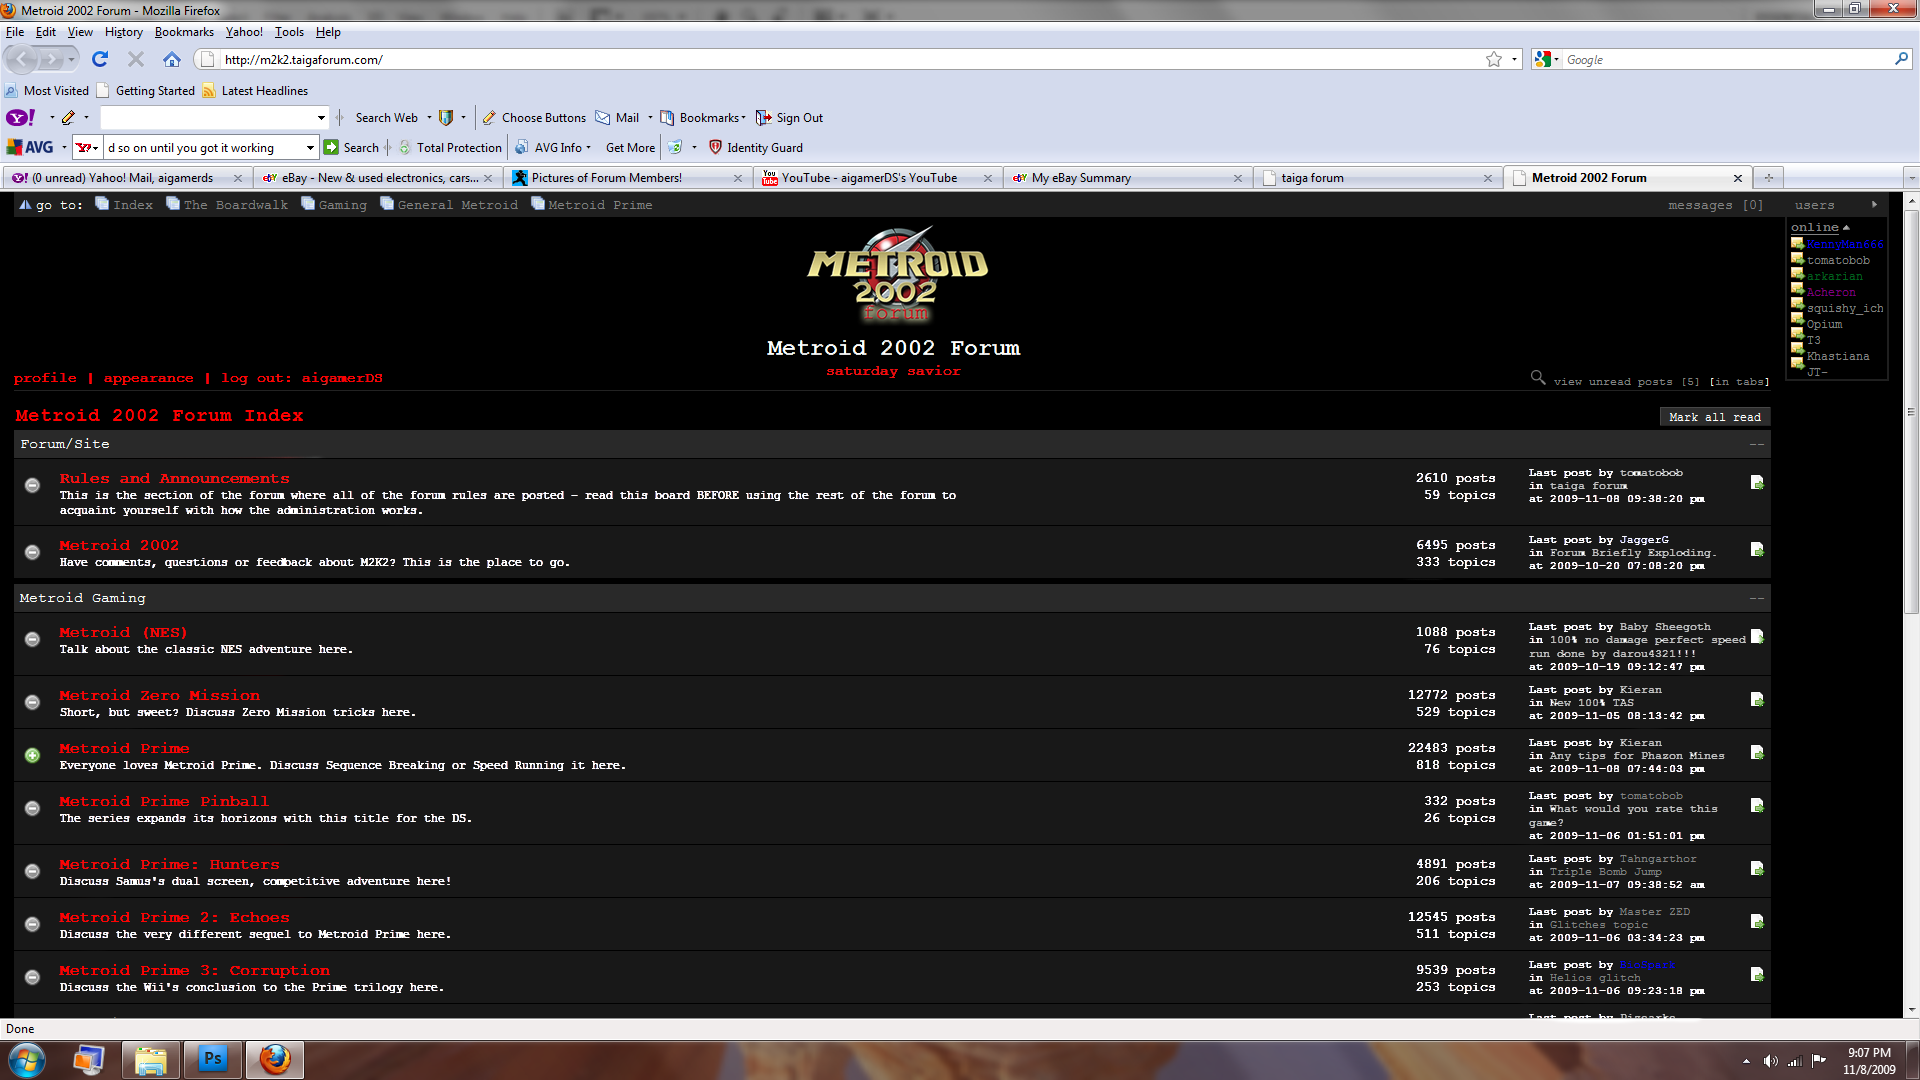1920x1080 pixels.
Task: Open the Metroid Prime 3: Corruption forum
Action: [194, 971]
